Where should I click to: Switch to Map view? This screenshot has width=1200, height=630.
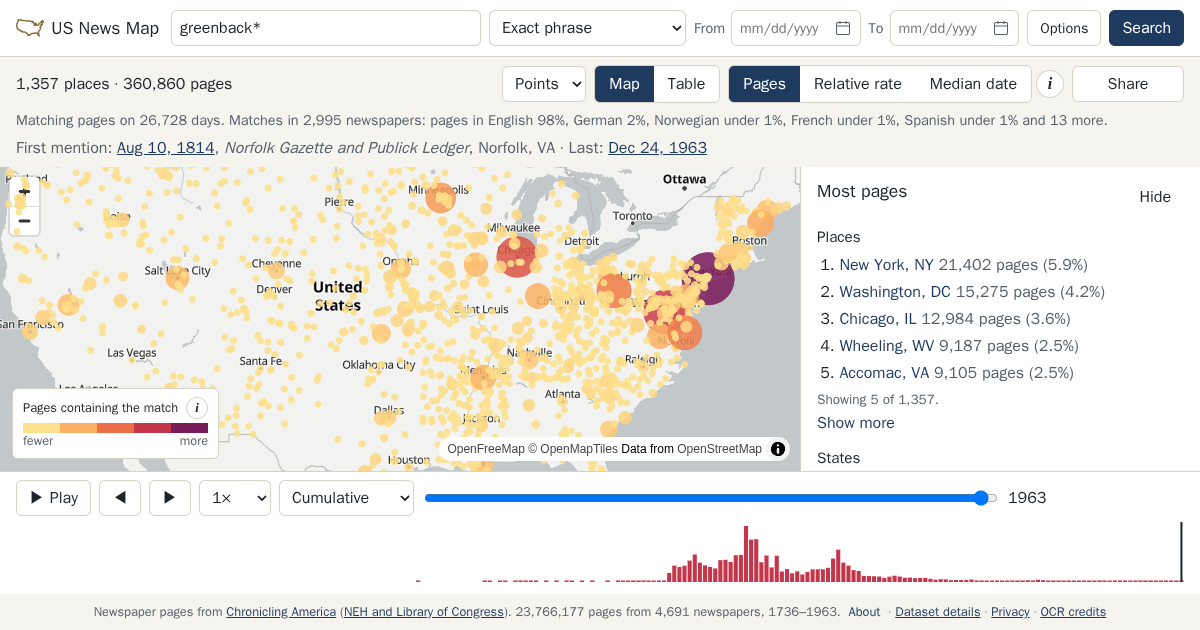click(624, 84)
